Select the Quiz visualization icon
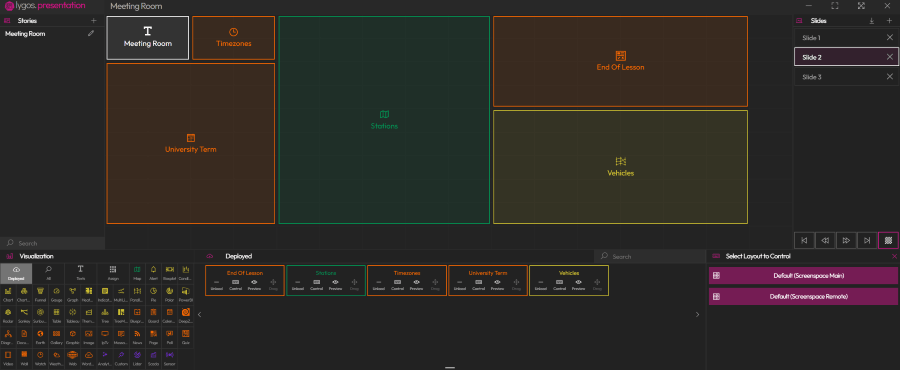 pyautogui.click(x=185, y=337)
